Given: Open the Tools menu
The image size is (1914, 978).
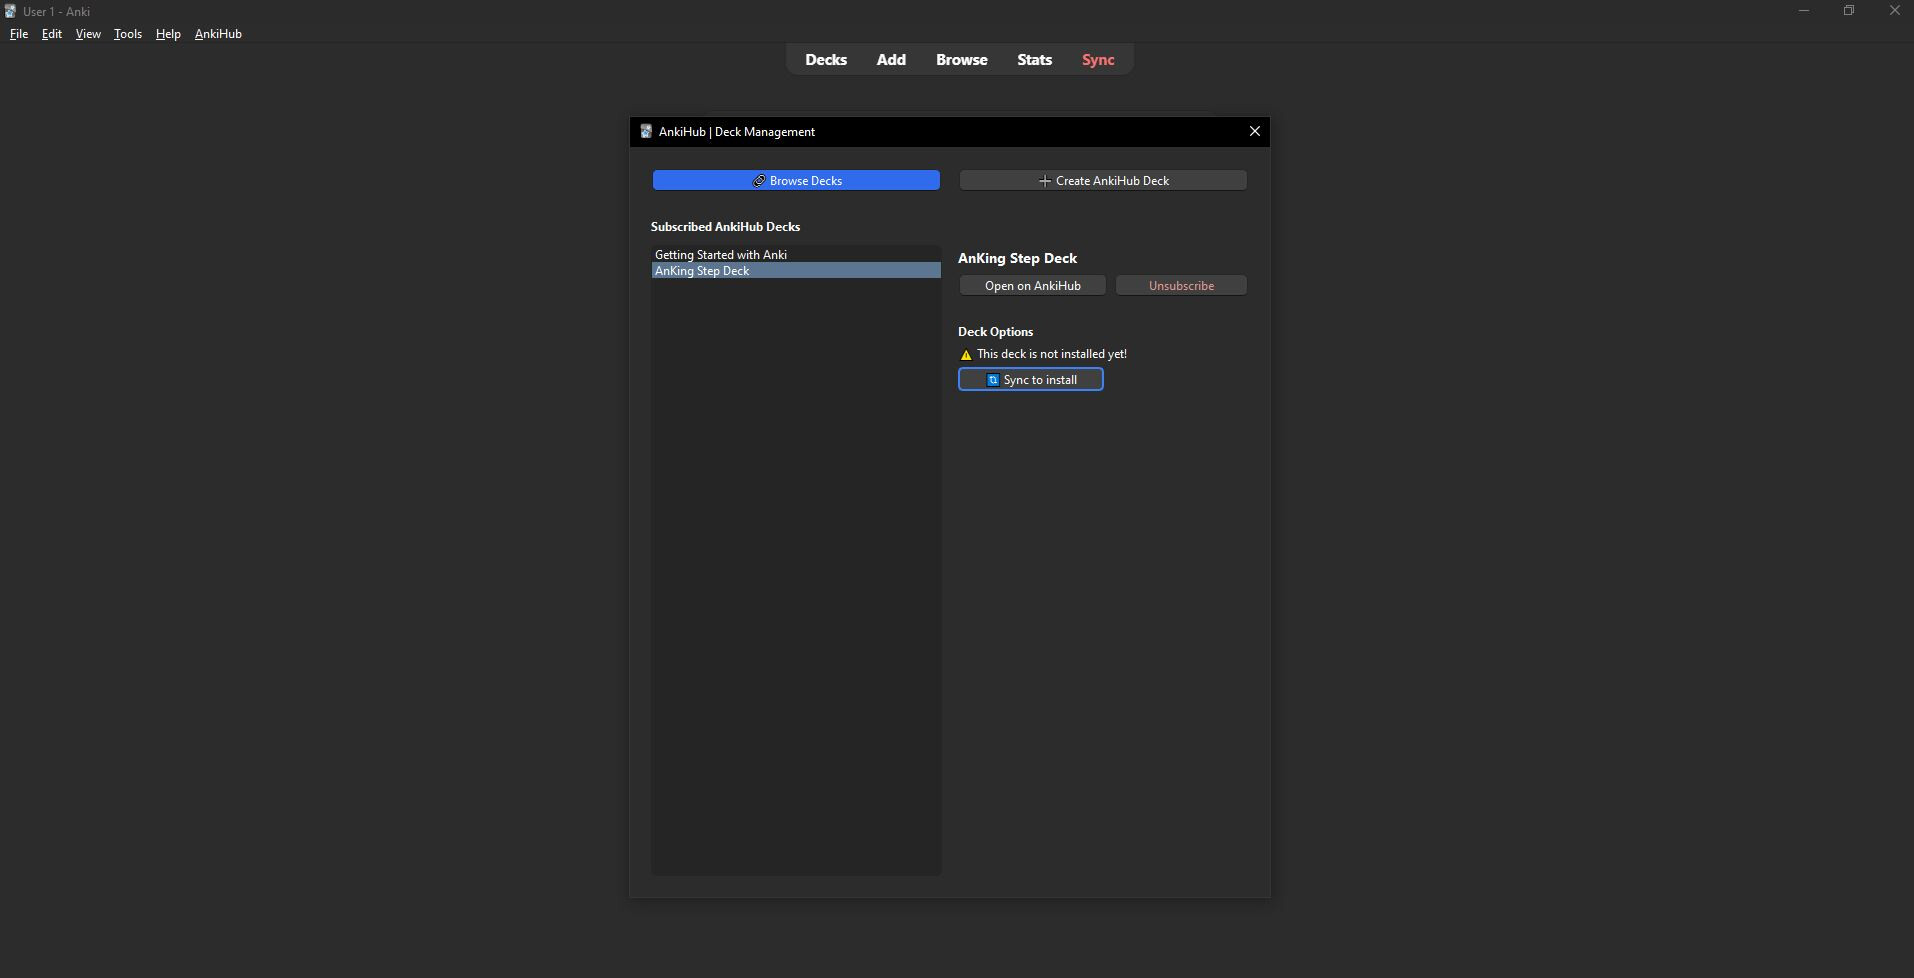Looking at the screenshot, I should click(127, 34).
